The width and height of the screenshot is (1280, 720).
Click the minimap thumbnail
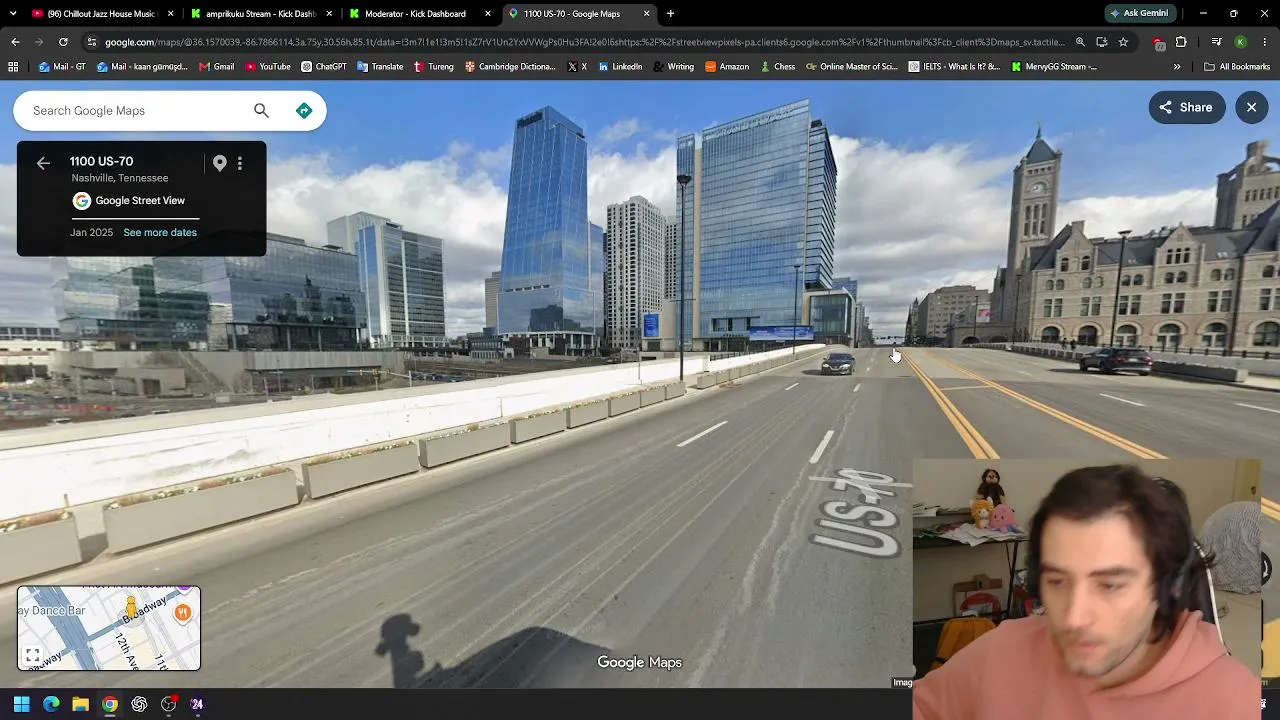(109, 628)
